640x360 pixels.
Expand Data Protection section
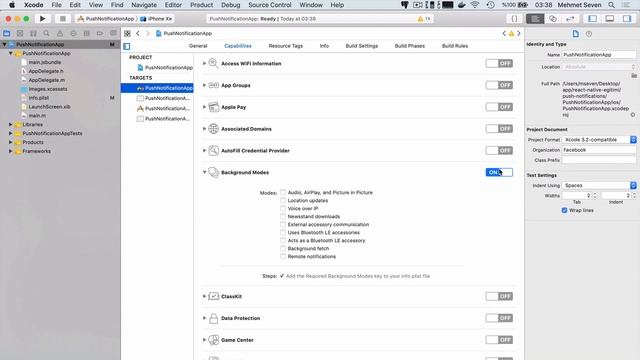tap(204, 318)
